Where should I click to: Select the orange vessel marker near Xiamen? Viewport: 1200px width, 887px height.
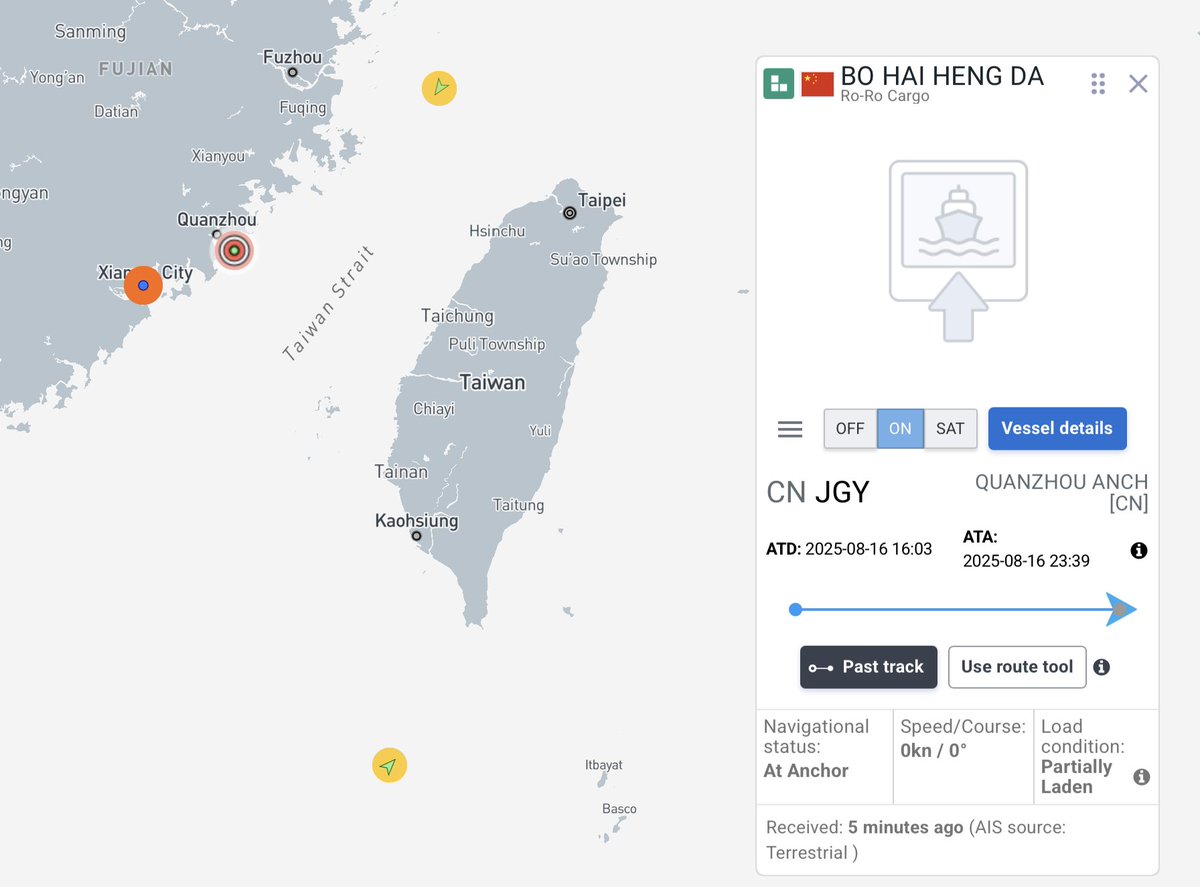(x=143, y=285)
